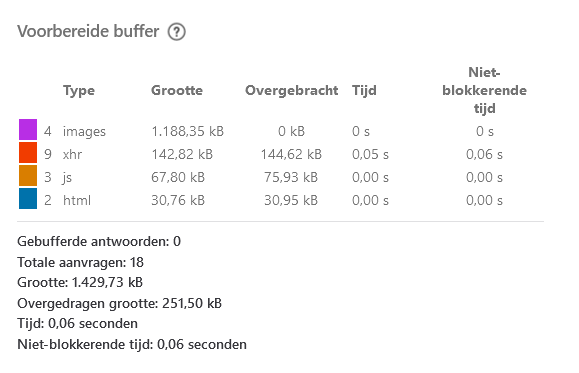
Task: Select the xhr row label
Action: (72, 154)
